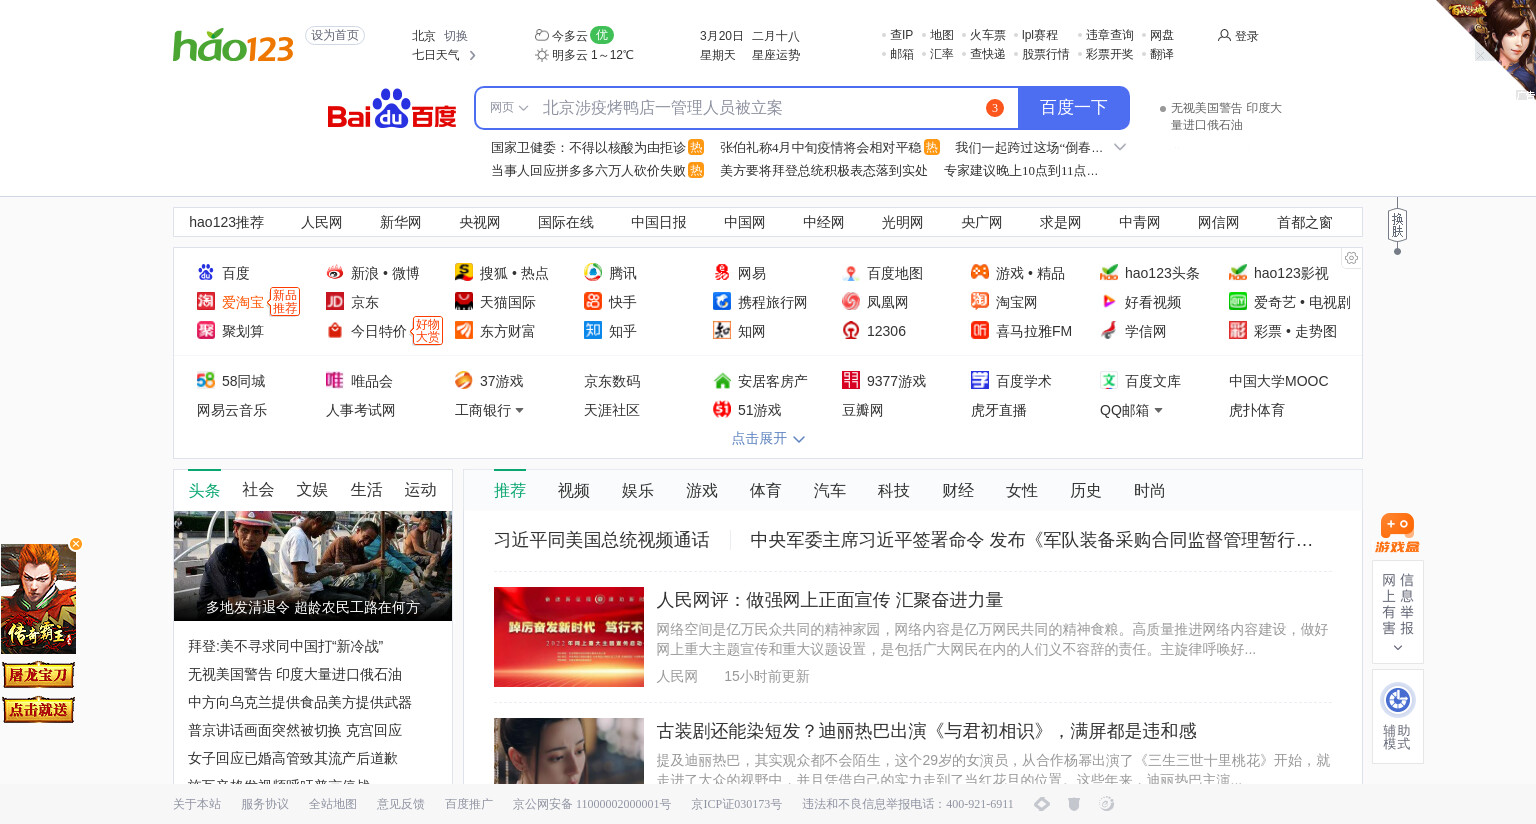Open 携程旅行网 icon link
This screenshot has width=1536, height=824.
(x=722, y=301)
